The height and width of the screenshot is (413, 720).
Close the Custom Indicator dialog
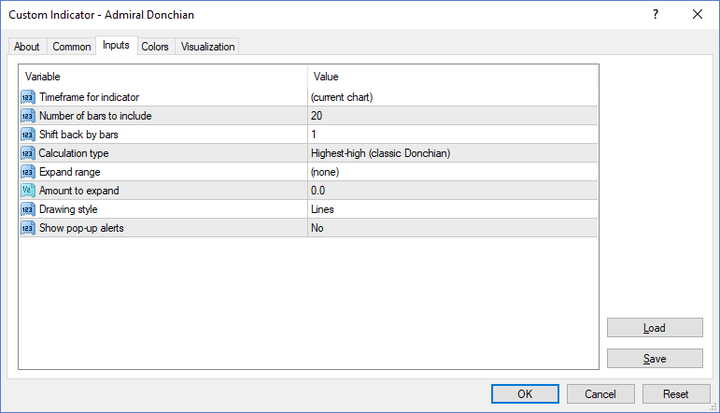click(697, 14)
